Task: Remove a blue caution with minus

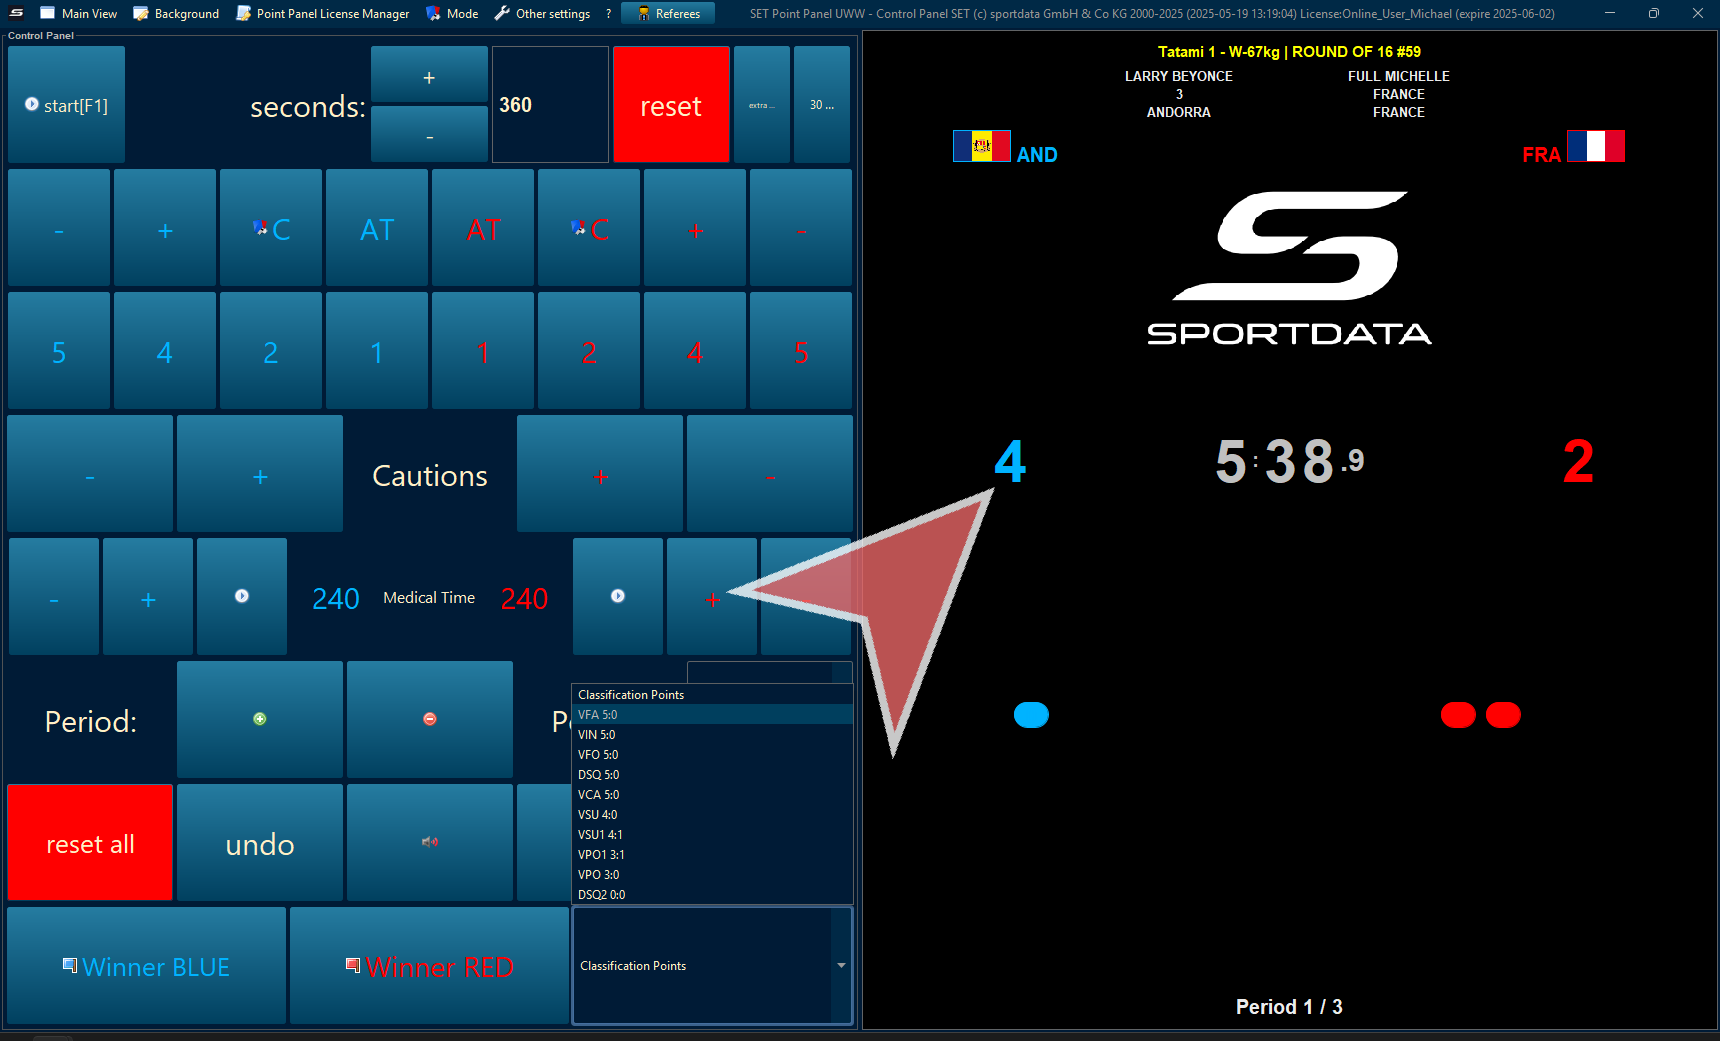Action: pyautogui.click(x=90, y=474)
